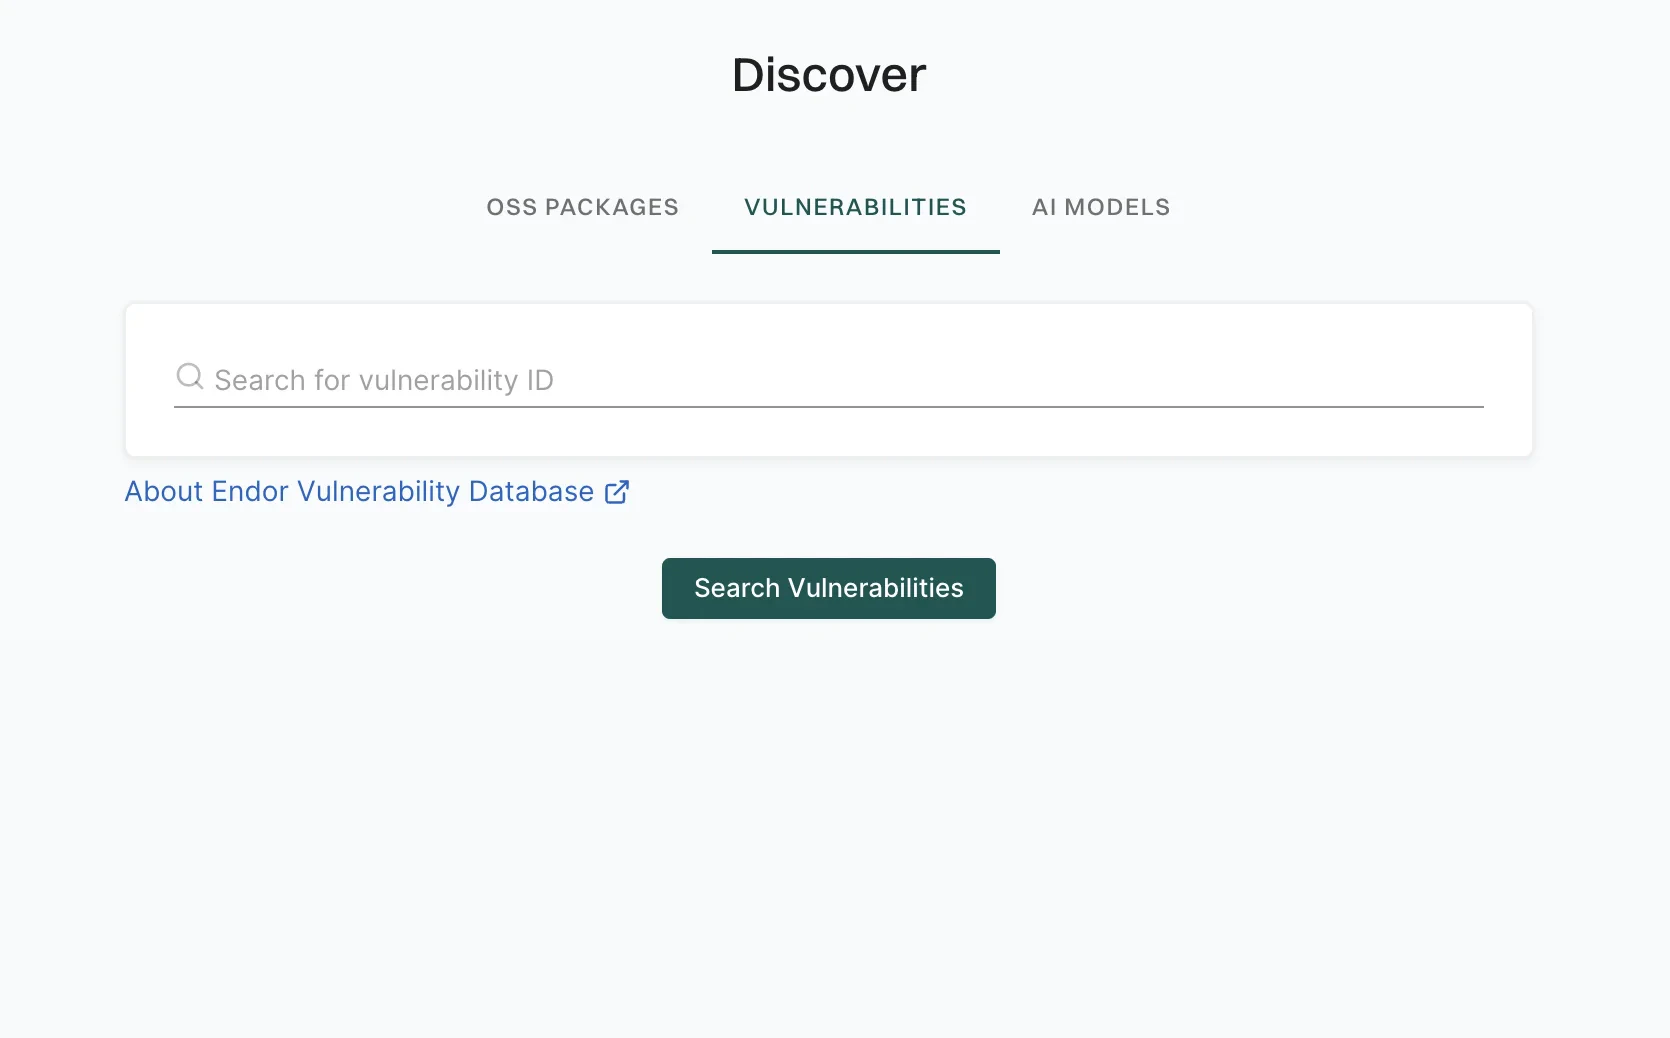The height and width of the screenshot is (1038, 1670).
Task: Switch to the OSS PACKAGES tab
Action: 582,207
